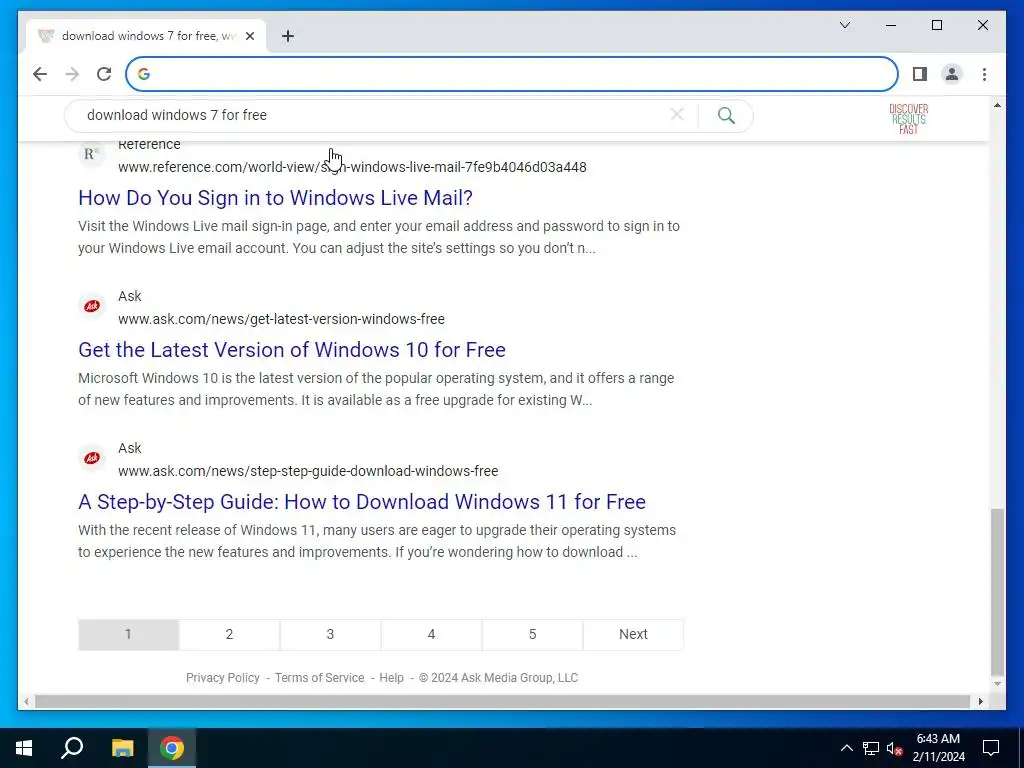Open the Privacy Policy link
Viewport: 1024px width, 768px height.
tap(223, 678)
